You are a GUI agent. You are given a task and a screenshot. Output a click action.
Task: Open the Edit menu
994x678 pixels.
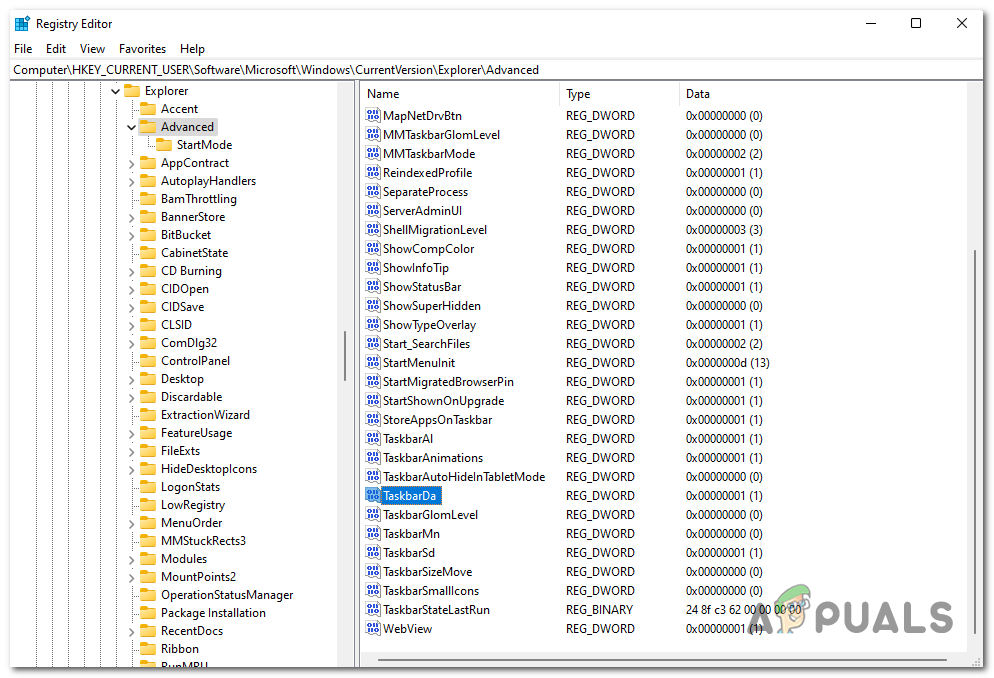coord(56,49)
